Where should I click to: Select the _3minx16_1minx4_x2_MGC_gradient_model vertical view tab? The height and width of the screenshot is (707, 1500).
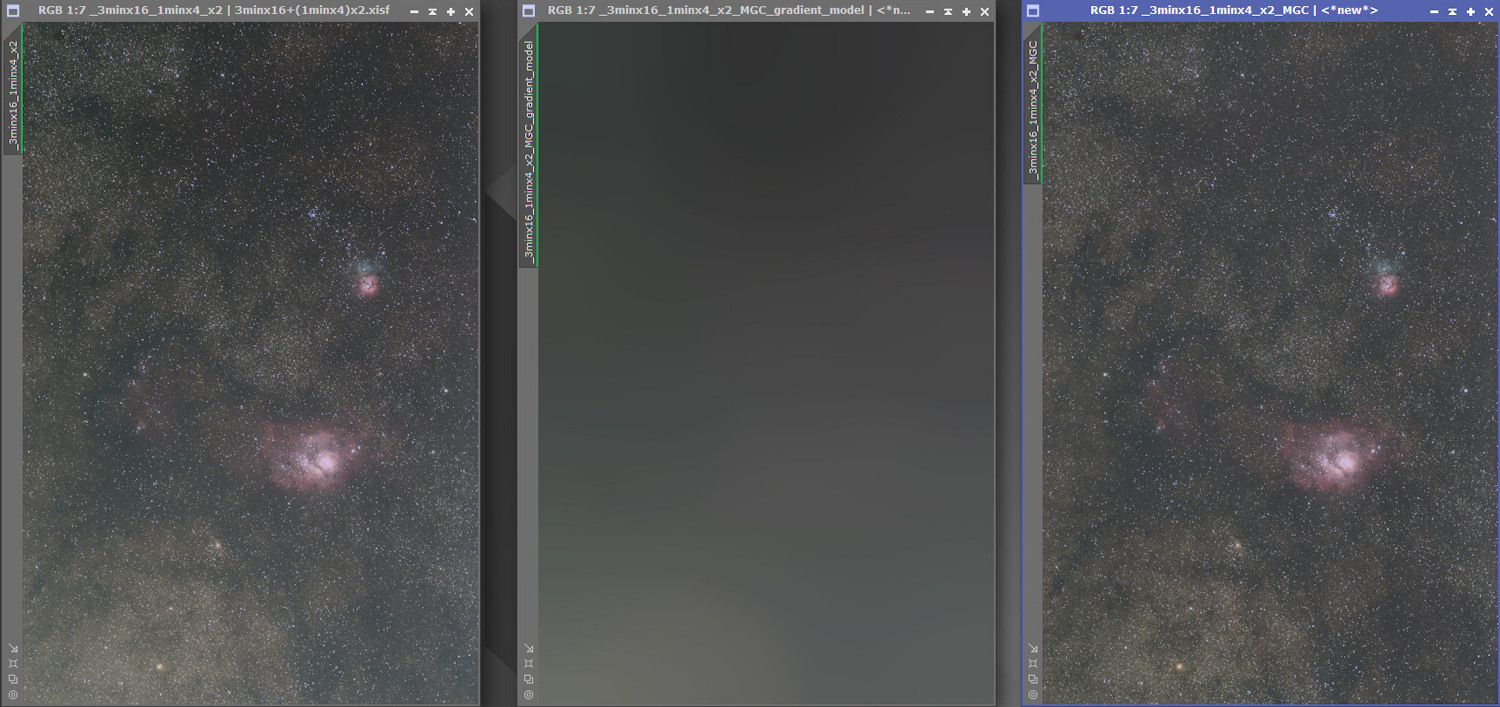tap(528, 146)
